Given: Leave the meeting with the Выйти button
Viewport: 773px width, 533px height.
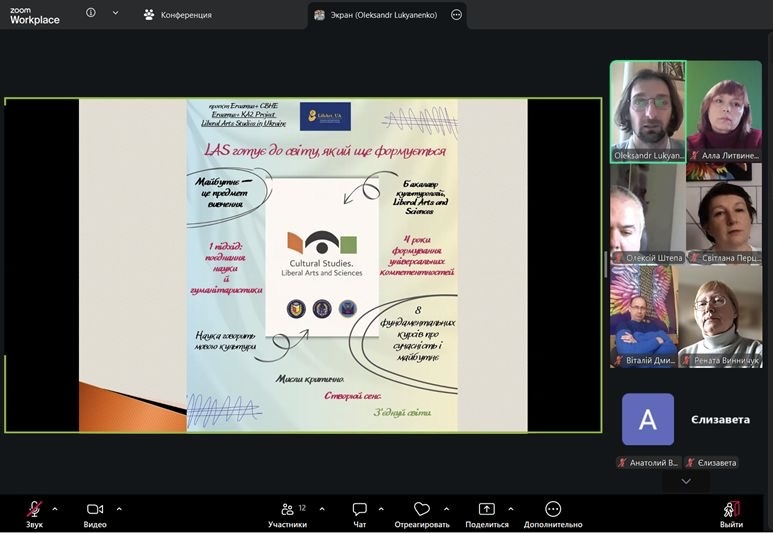Looking at the screenshot, I should (x=731, y=510).
